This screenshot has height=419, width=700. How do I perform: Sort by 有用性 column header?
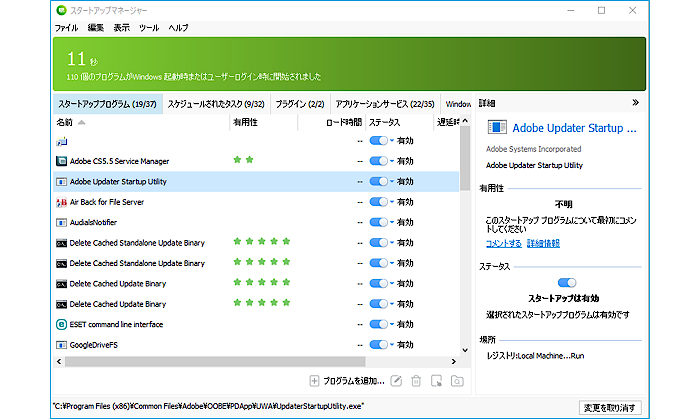click(264, 122)
